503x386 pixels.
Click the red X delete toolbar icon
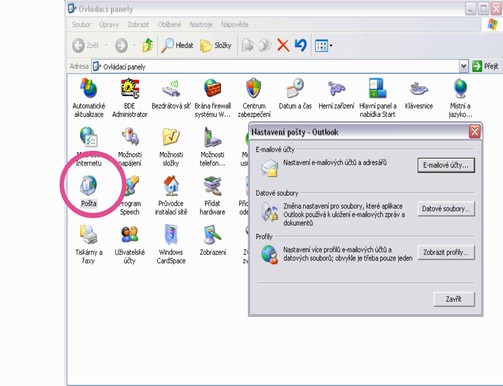coord(283,45)
